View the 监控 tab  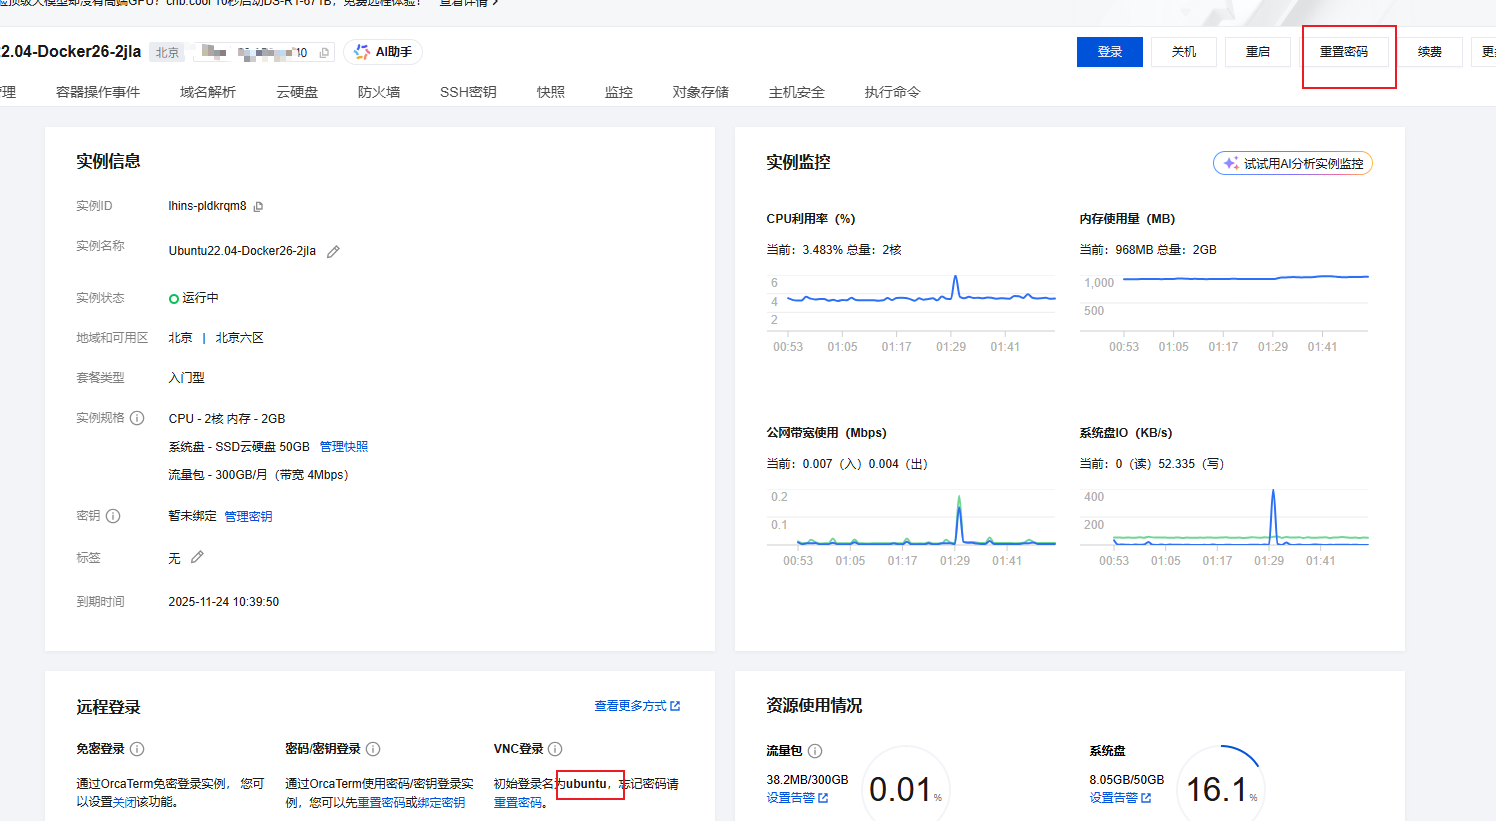click(x=619, y=92)
